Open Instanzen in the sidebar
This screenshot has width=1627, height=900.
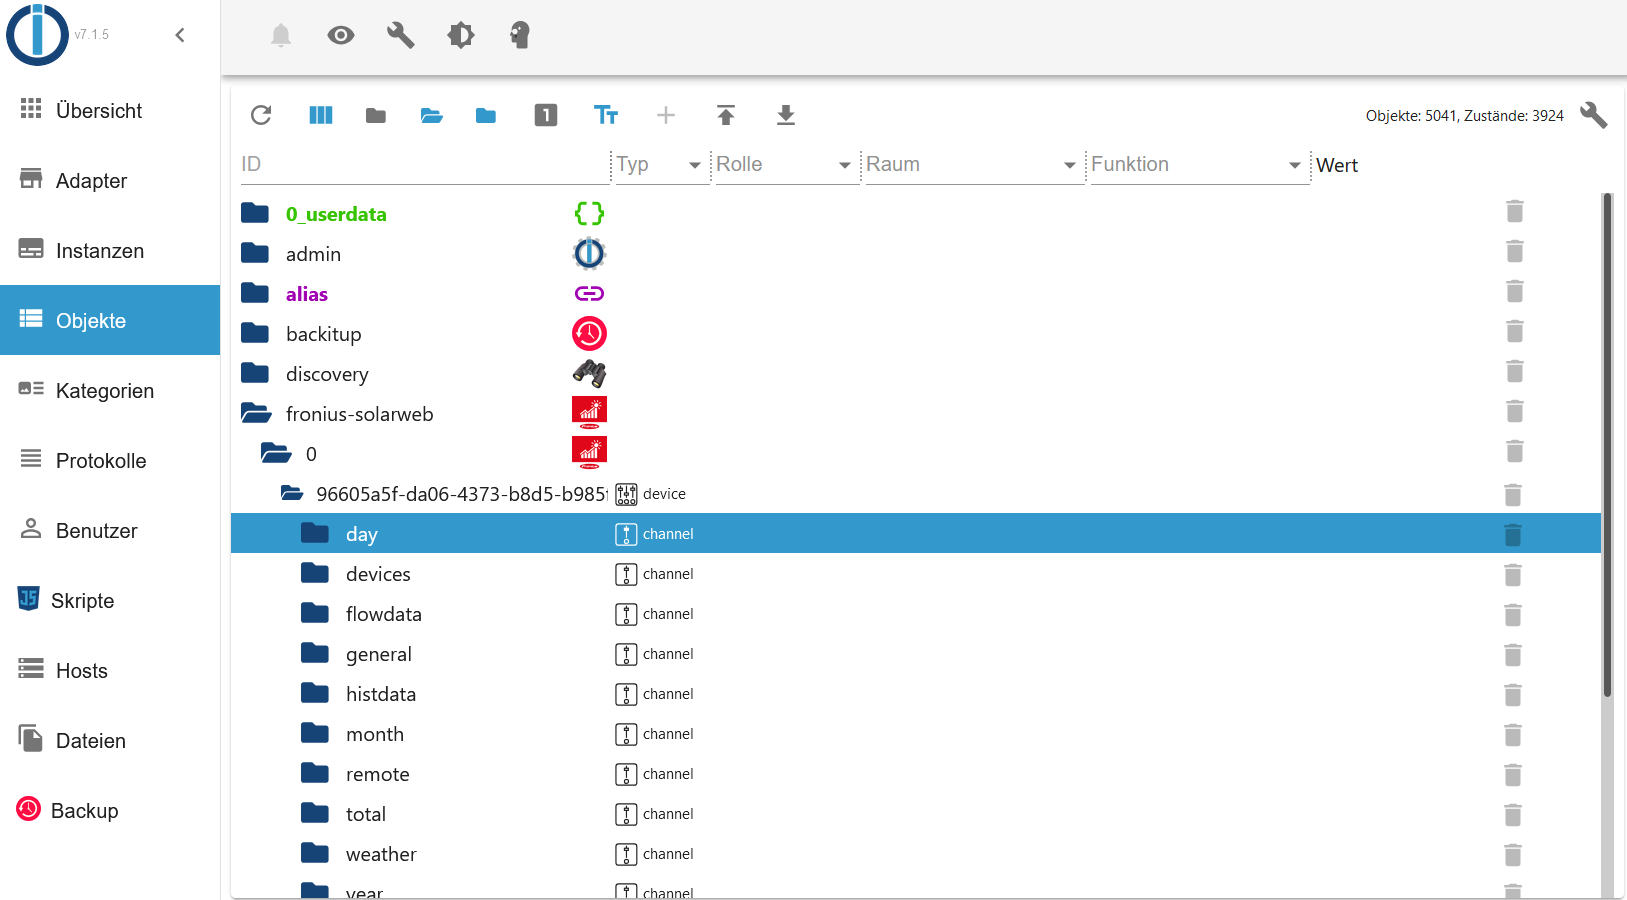(x=110, y=250)
